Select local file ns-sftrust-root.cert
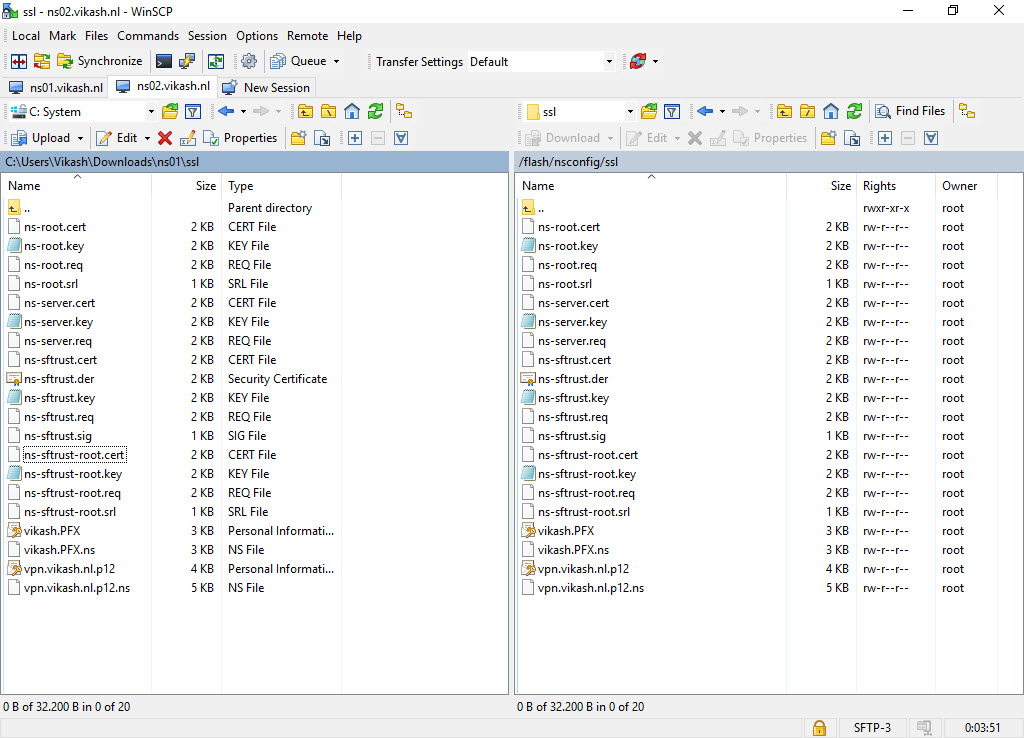This screenshot has height=738, width=1024. 74,455
